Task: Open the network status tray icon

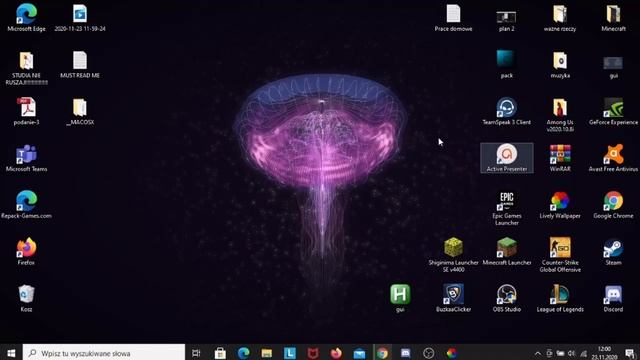Action: coord(584,353)
